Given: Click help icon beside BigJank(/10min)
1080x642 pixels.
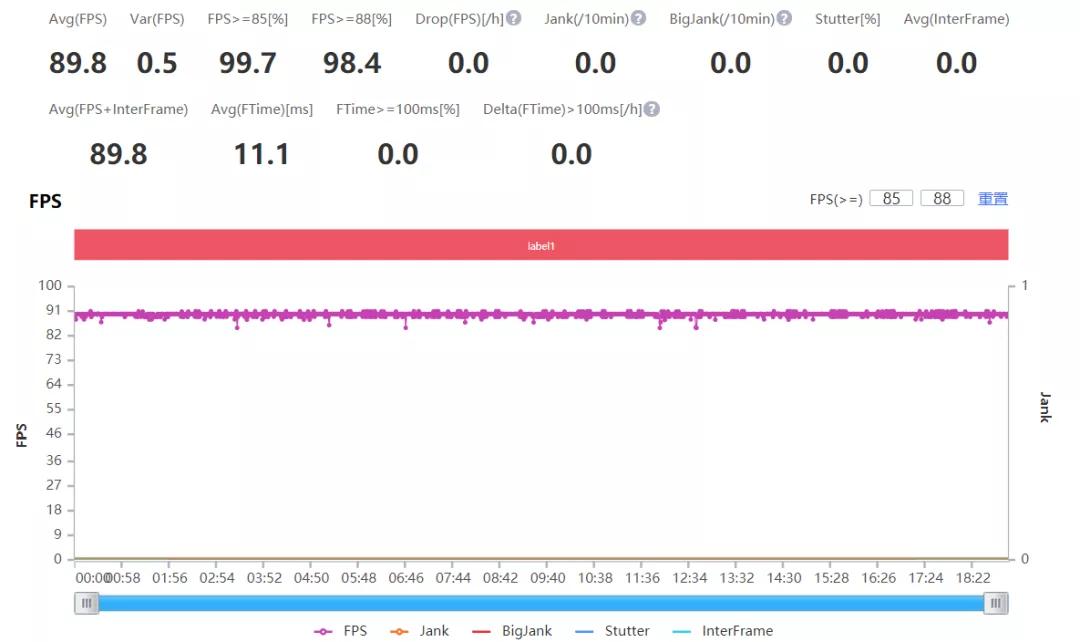Looking at the screenshot, I should pos(784,19).
